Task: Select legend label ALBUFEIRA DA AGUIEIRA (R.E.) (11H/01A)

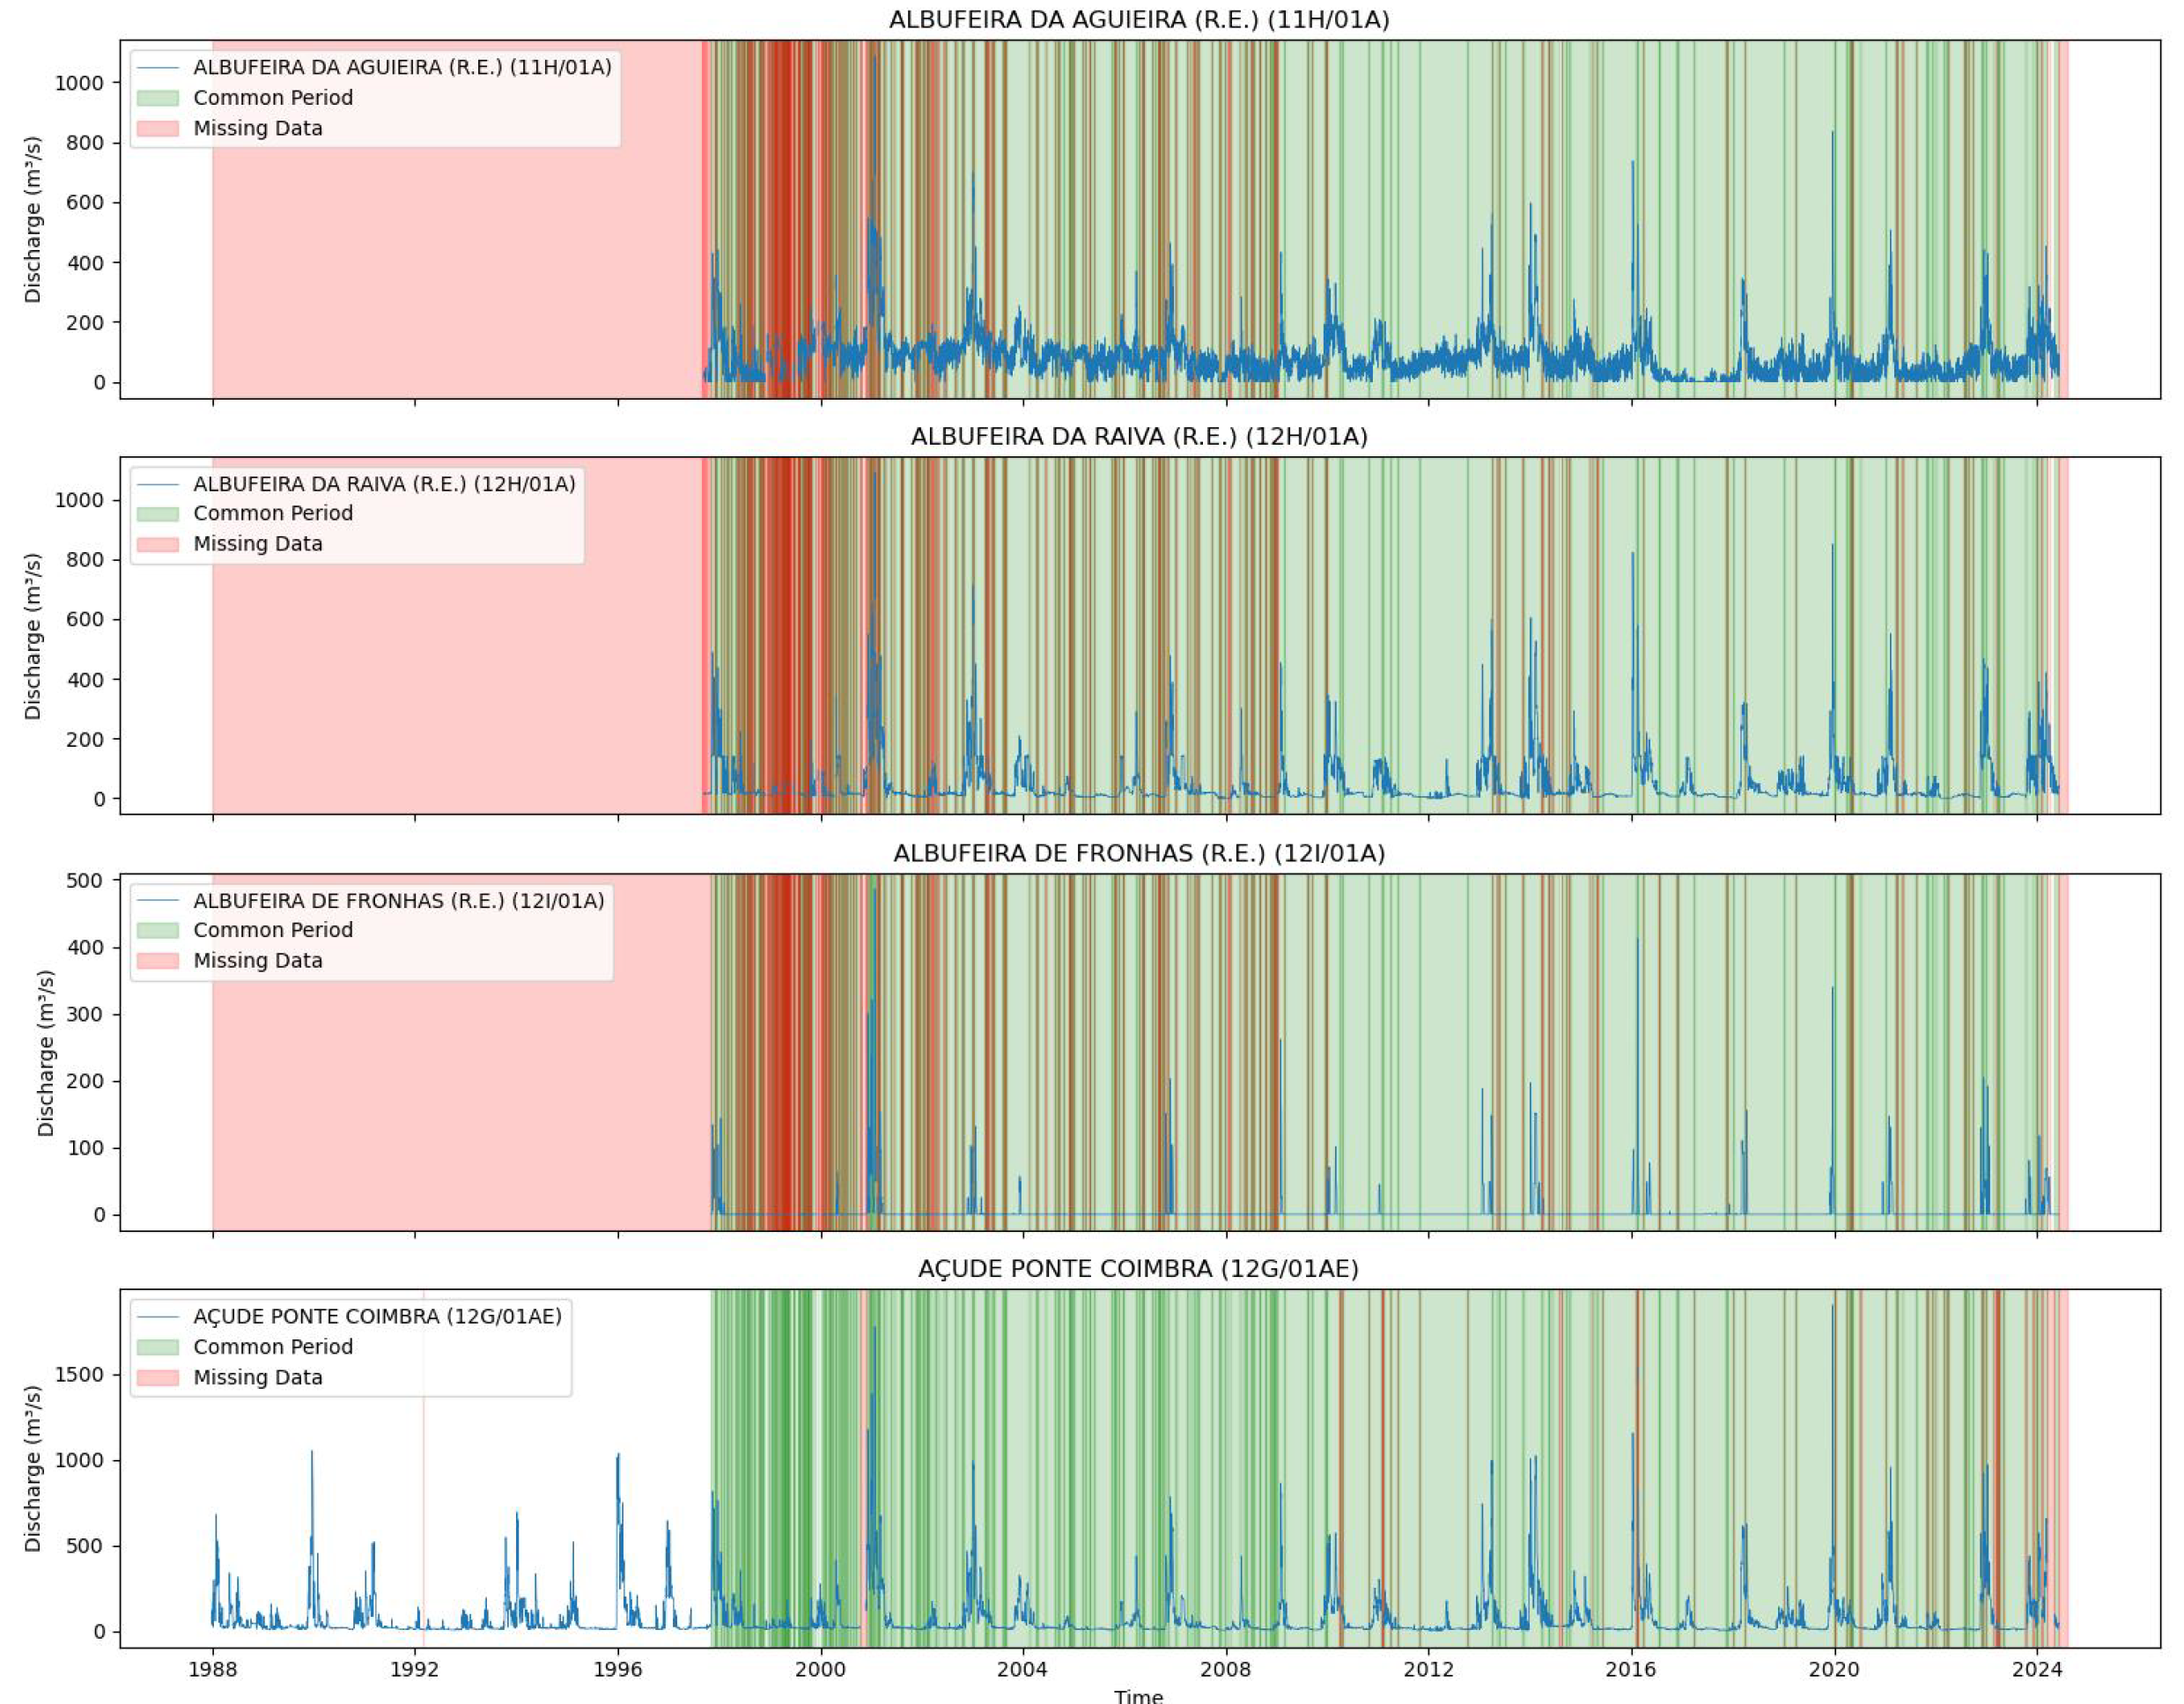Action: click(402, 67)
